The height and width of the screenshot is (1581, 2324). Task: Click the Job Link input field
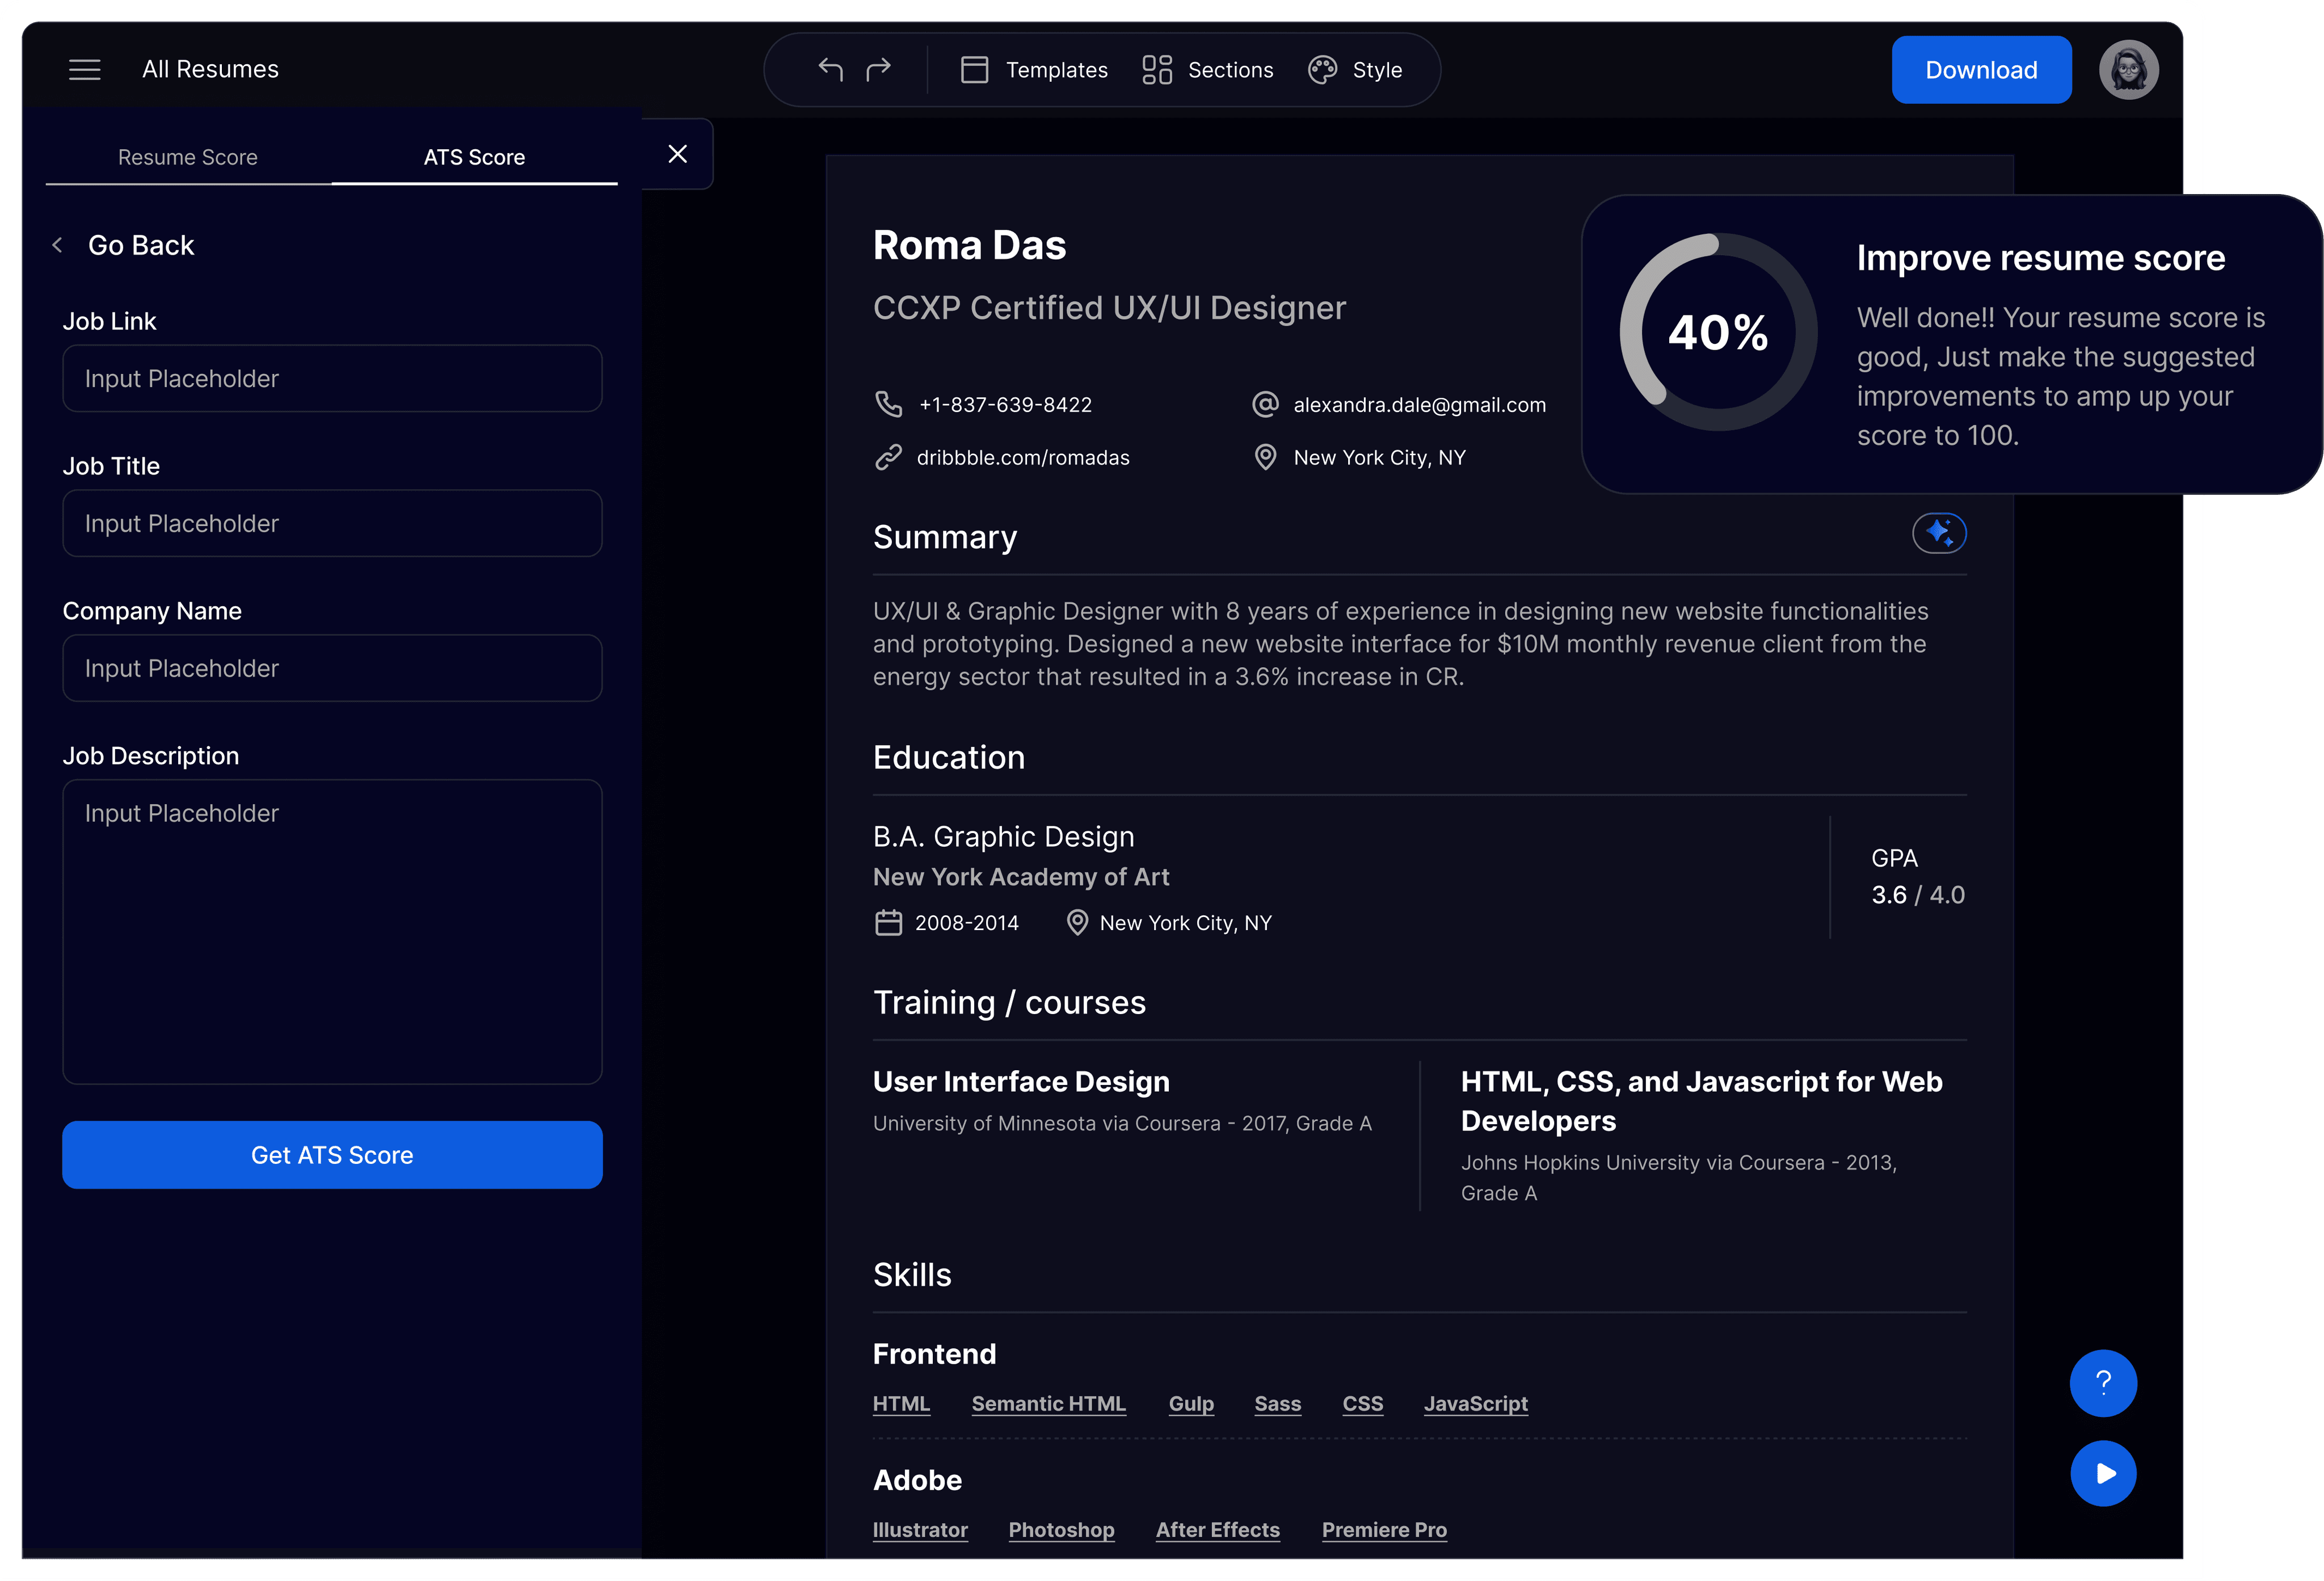332,378
